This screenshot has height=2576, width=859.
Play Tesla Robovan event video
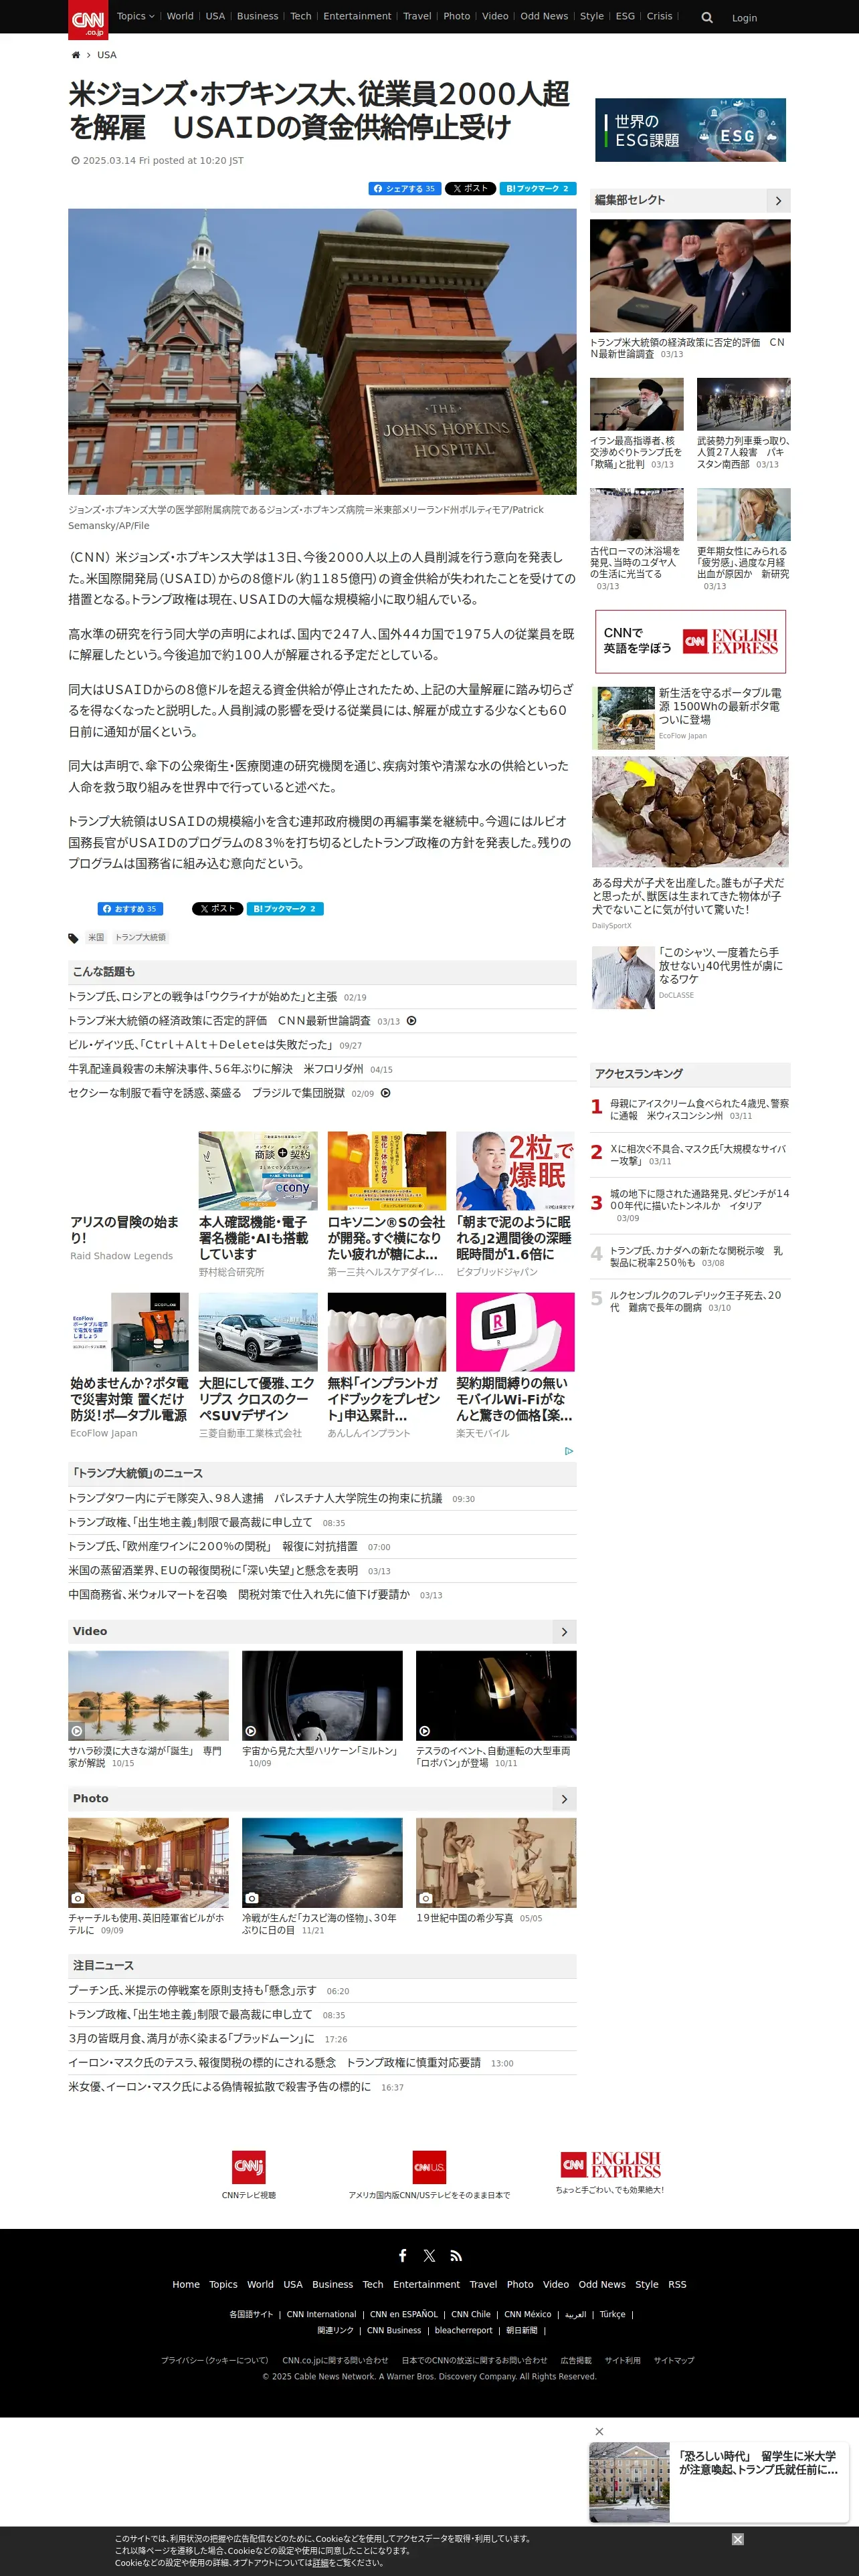point(496,1695)
